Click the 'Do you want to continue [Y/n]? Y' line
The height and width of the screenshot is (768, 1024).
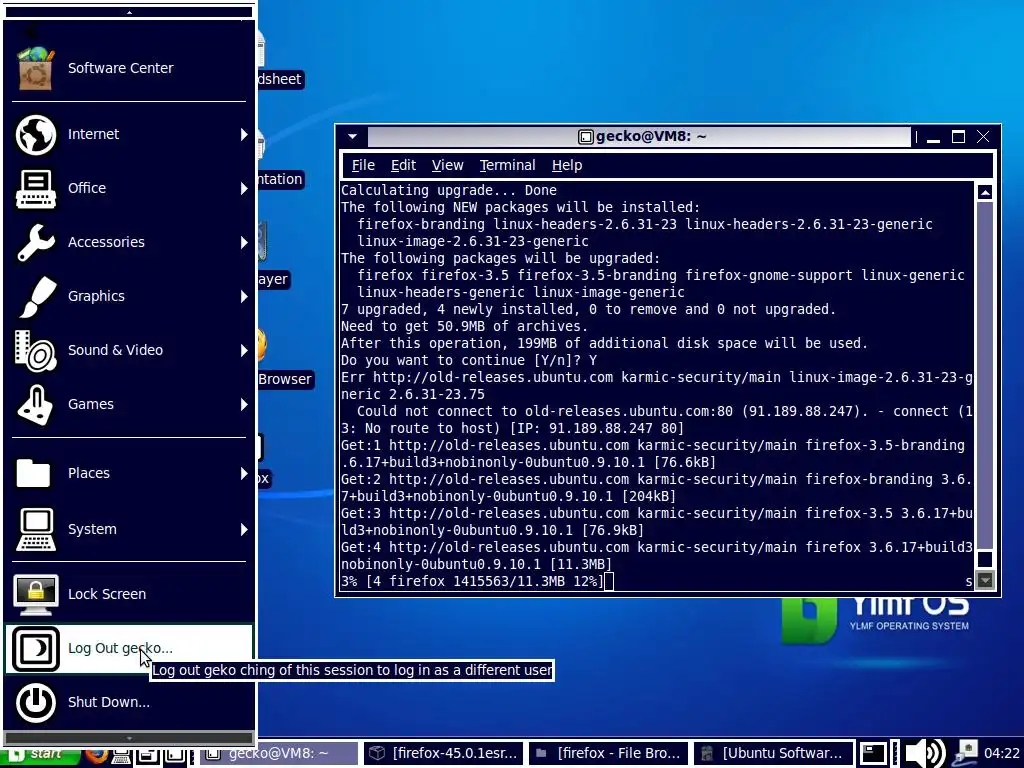point(468,360)
